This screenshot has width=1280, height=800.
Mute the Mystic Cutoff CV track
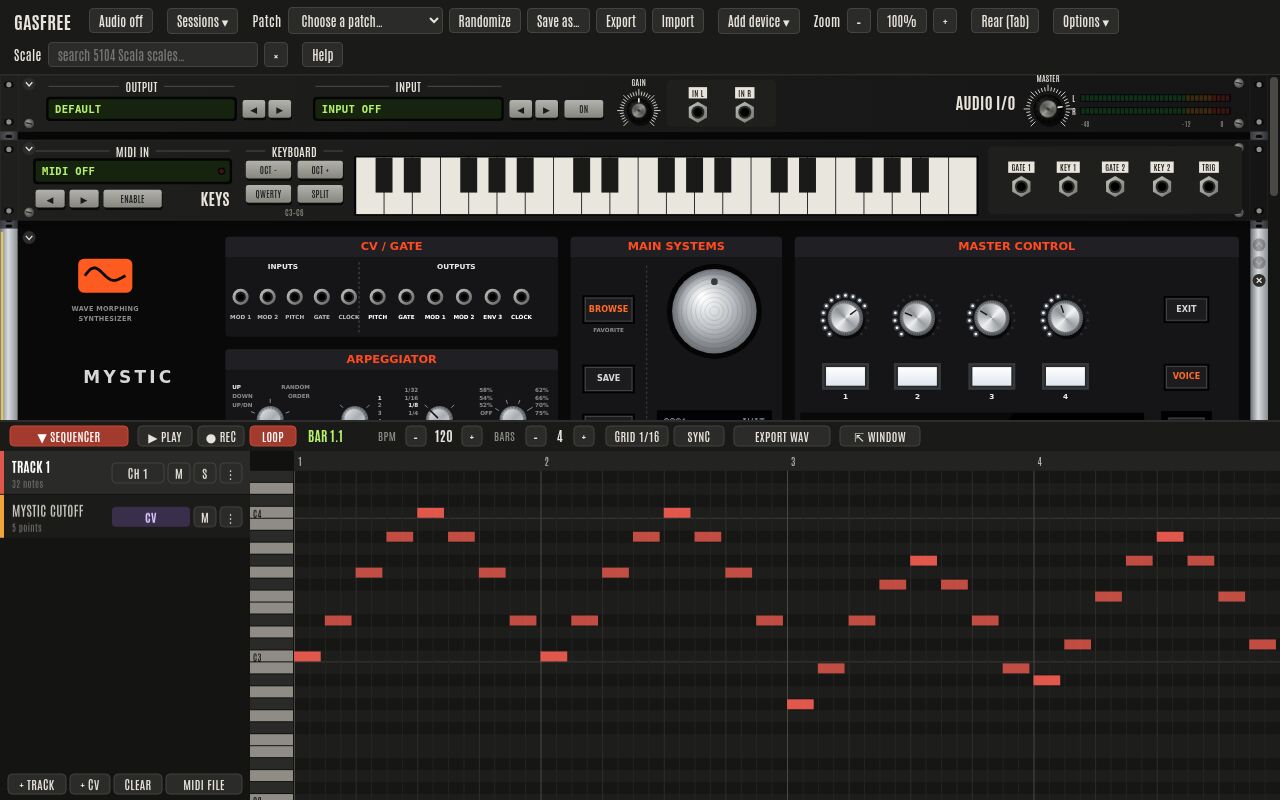point(205,517)
